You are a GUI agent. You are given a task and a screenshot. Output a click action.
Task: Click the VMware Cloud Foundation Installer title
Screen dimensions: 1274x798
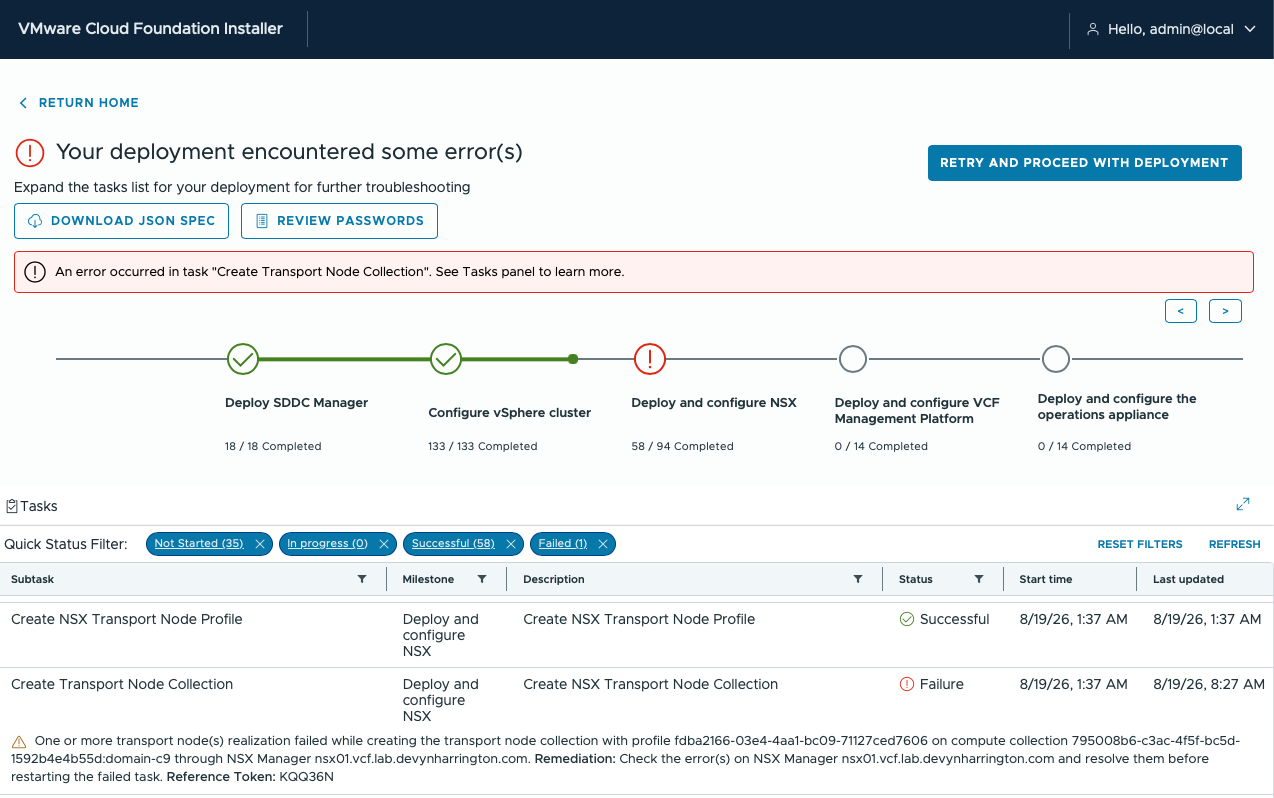(x=150, y=29)
